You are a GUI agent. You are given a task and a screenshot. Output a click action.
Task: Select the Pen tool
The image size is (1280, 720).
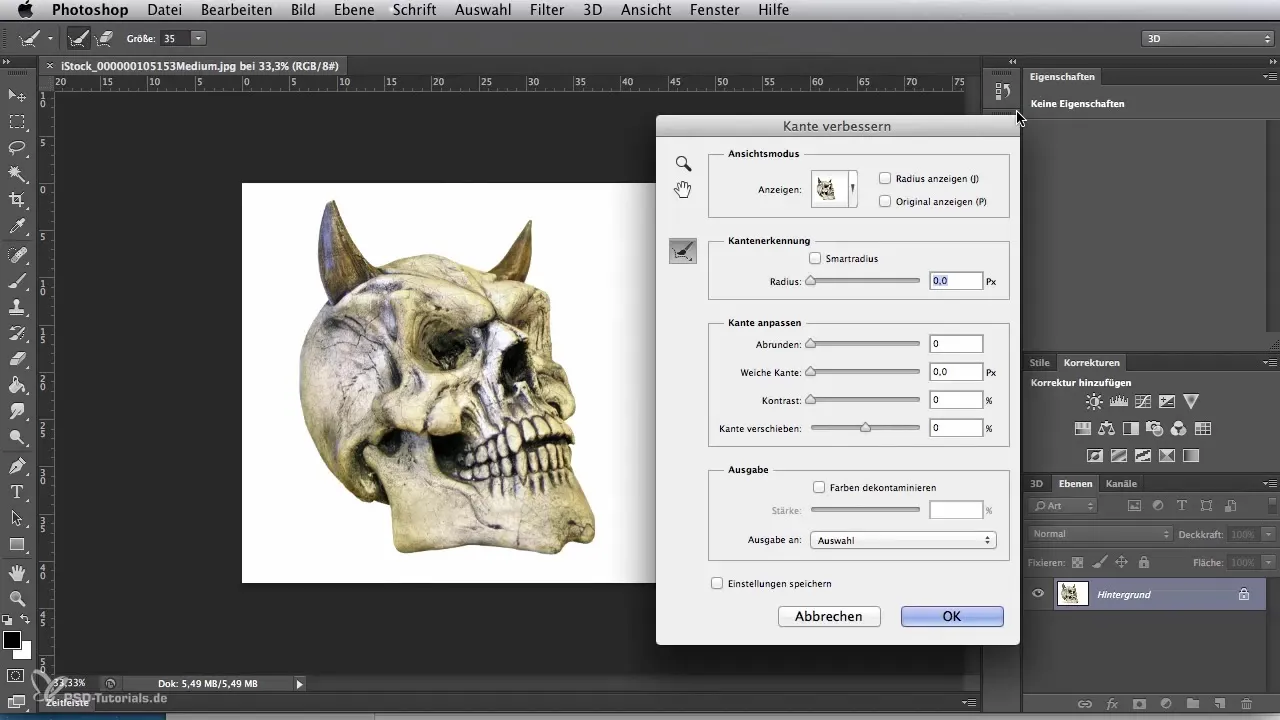tap(17, 466)
